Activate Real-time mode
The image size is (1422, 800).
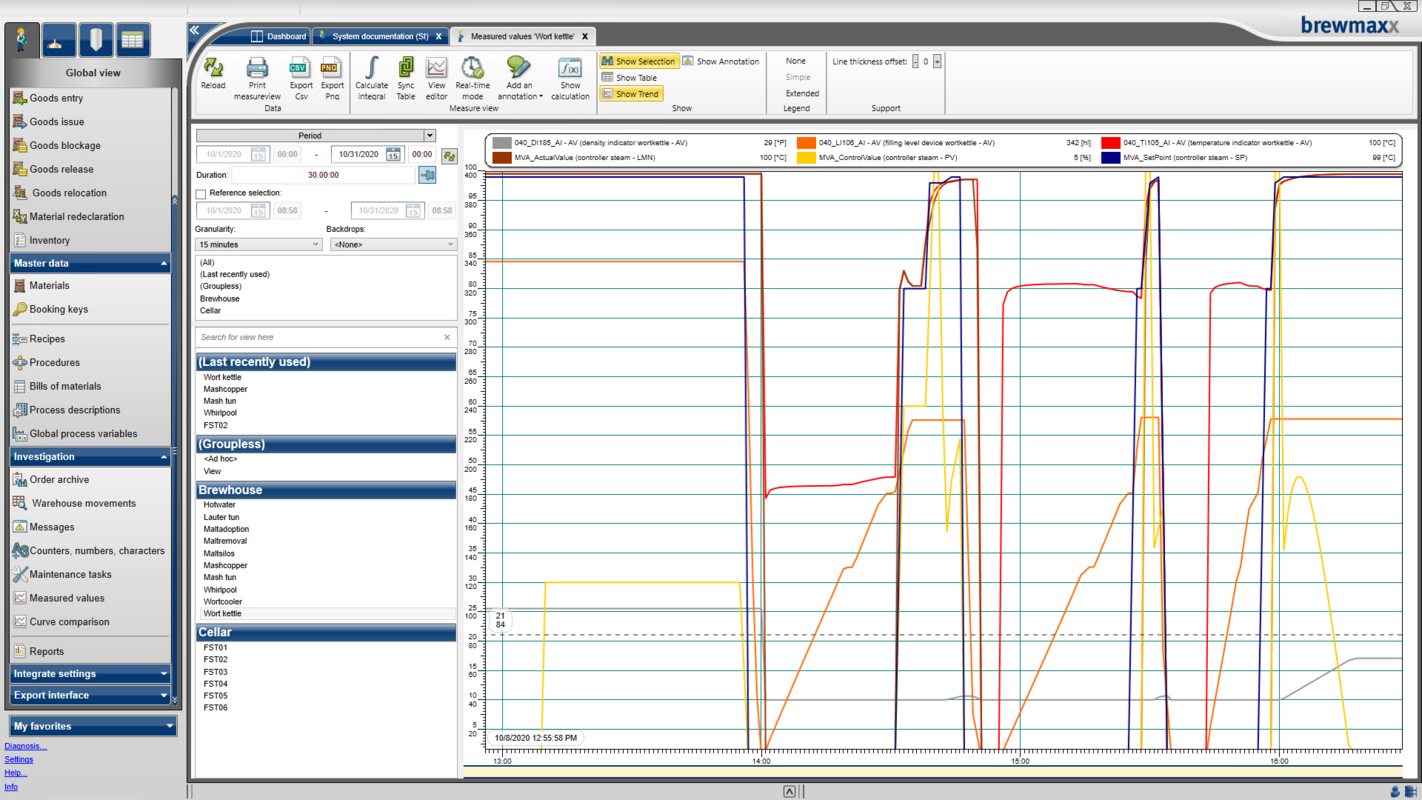(x=472, y=69)
